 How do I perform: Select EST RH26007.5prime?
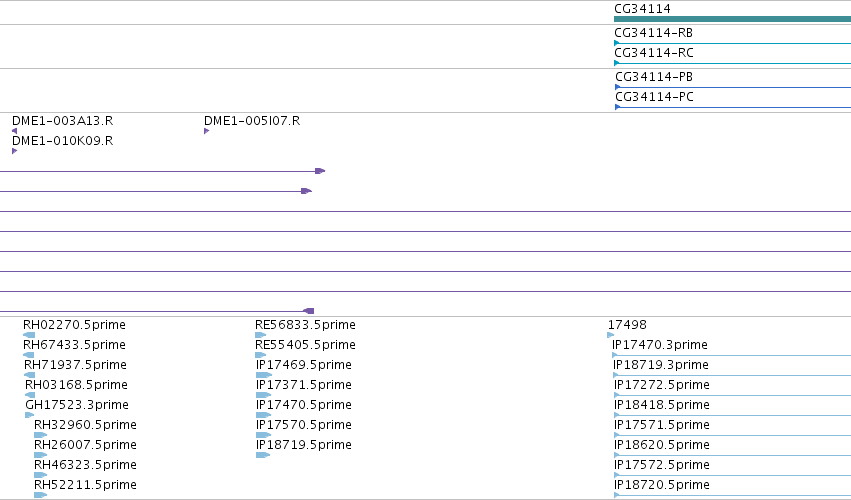[x=85, y=445]
